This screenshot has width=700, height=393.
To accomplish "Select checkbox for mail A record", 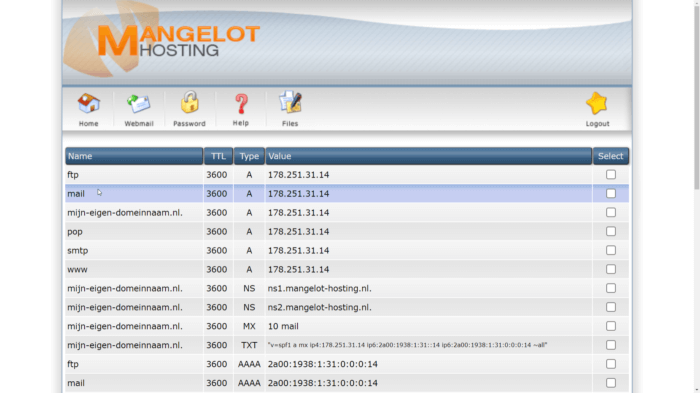I will point(611,193).
